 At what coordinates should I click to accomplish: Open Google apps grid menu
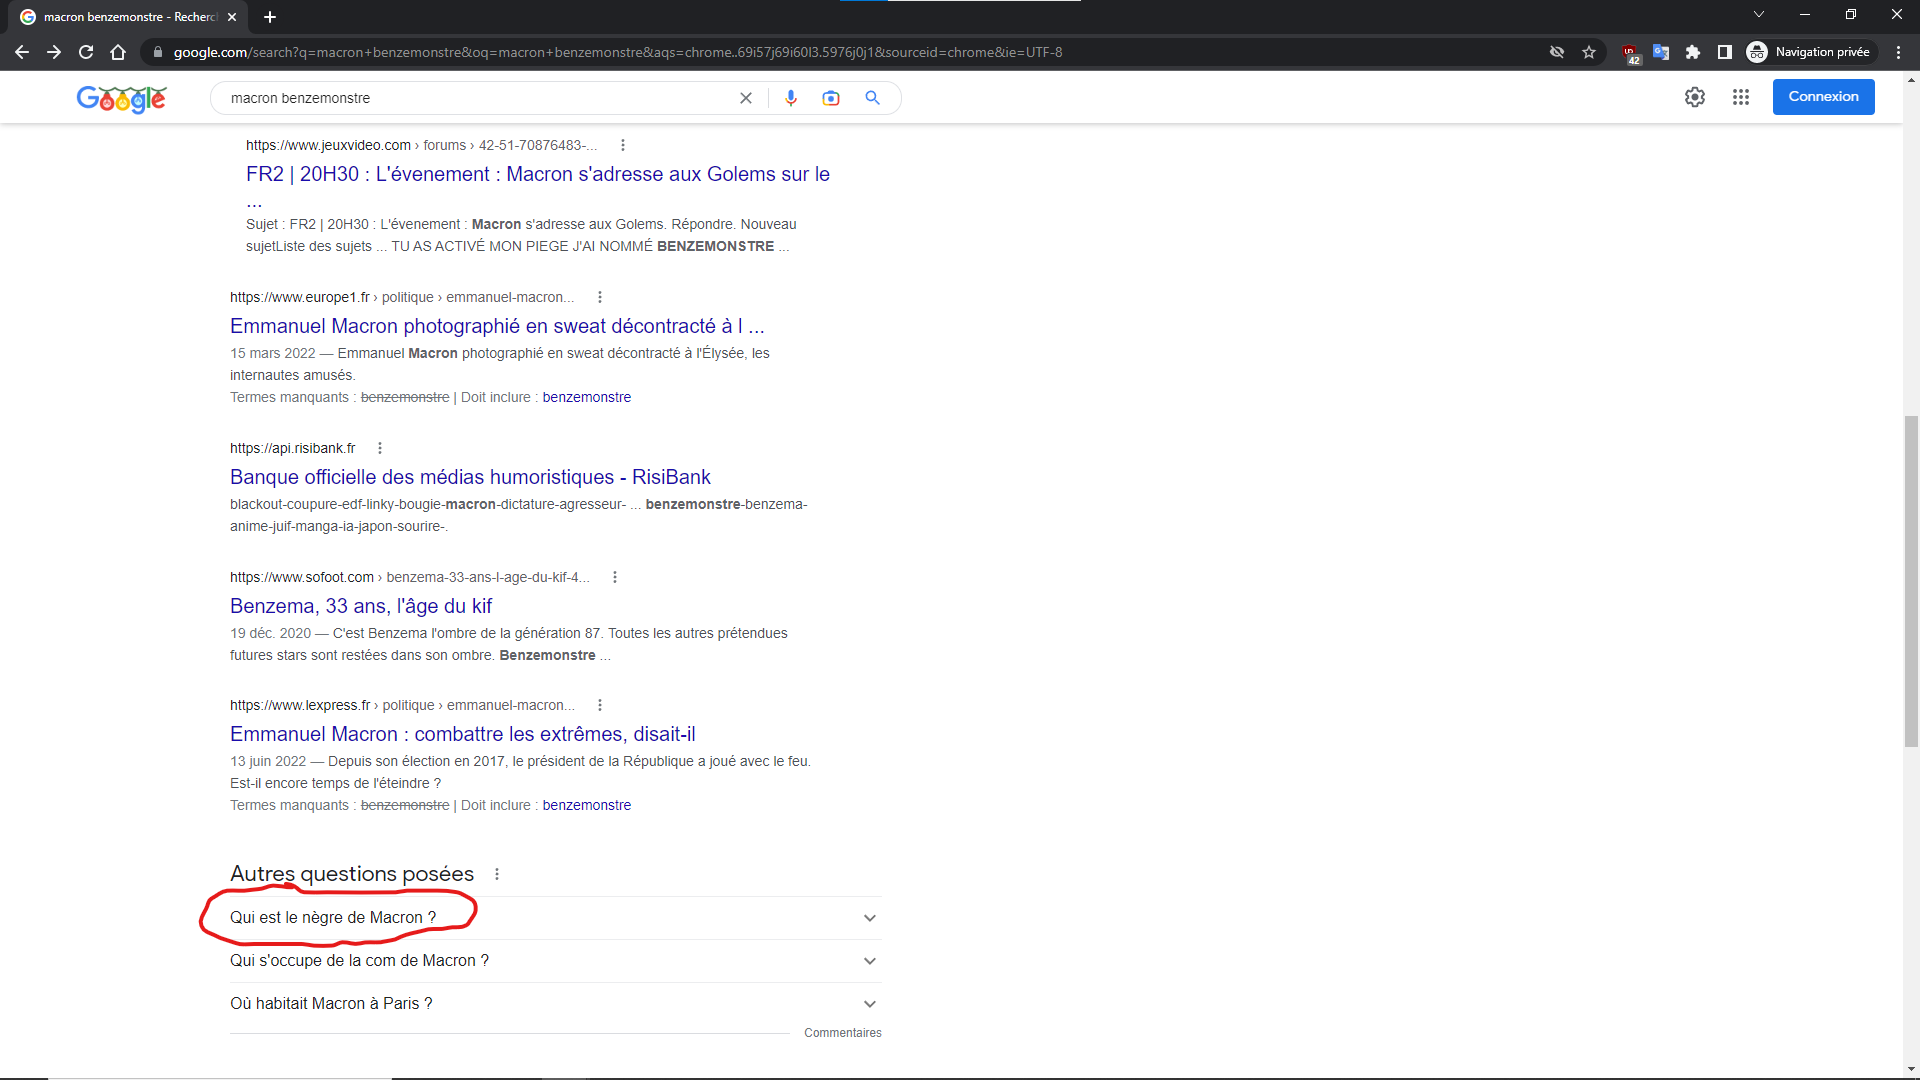click(x=1741, y=97)
